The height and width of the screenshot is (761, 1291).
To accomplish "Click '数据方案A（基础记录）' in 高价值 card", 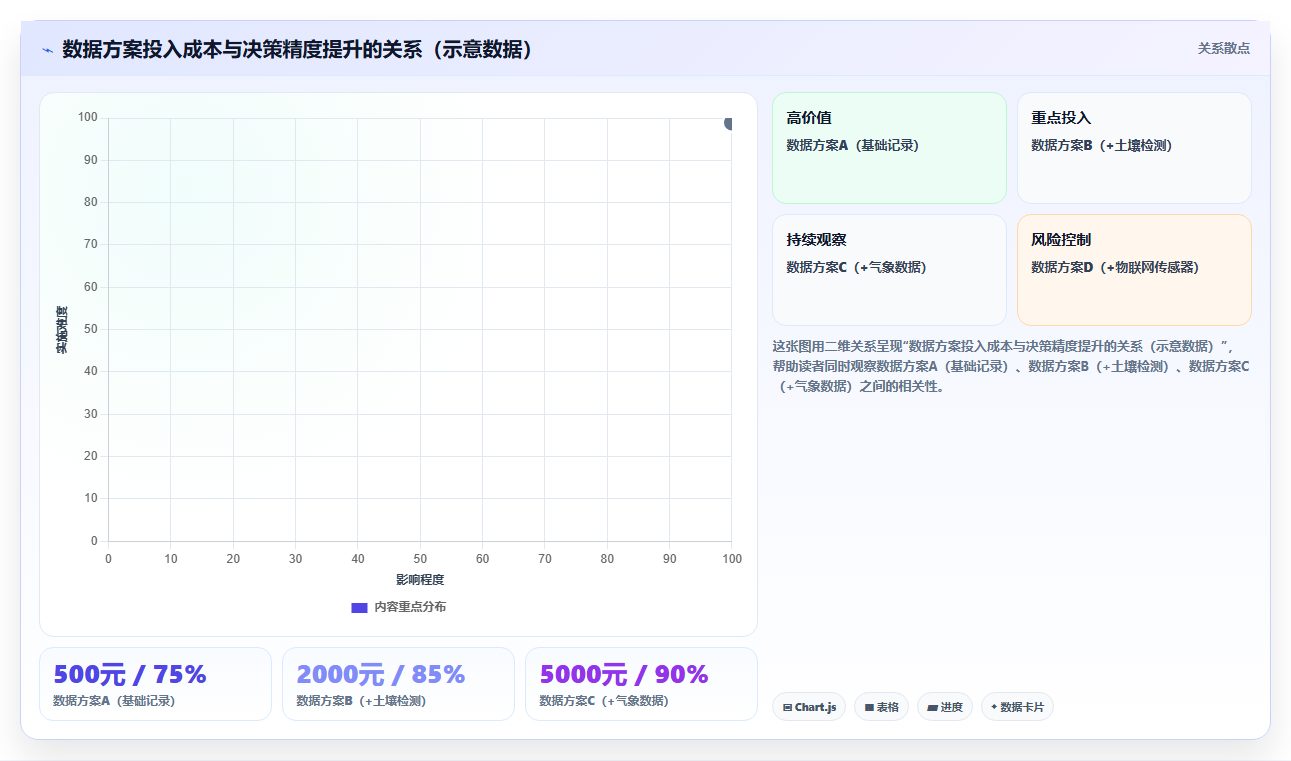I will tap(852, 145).
